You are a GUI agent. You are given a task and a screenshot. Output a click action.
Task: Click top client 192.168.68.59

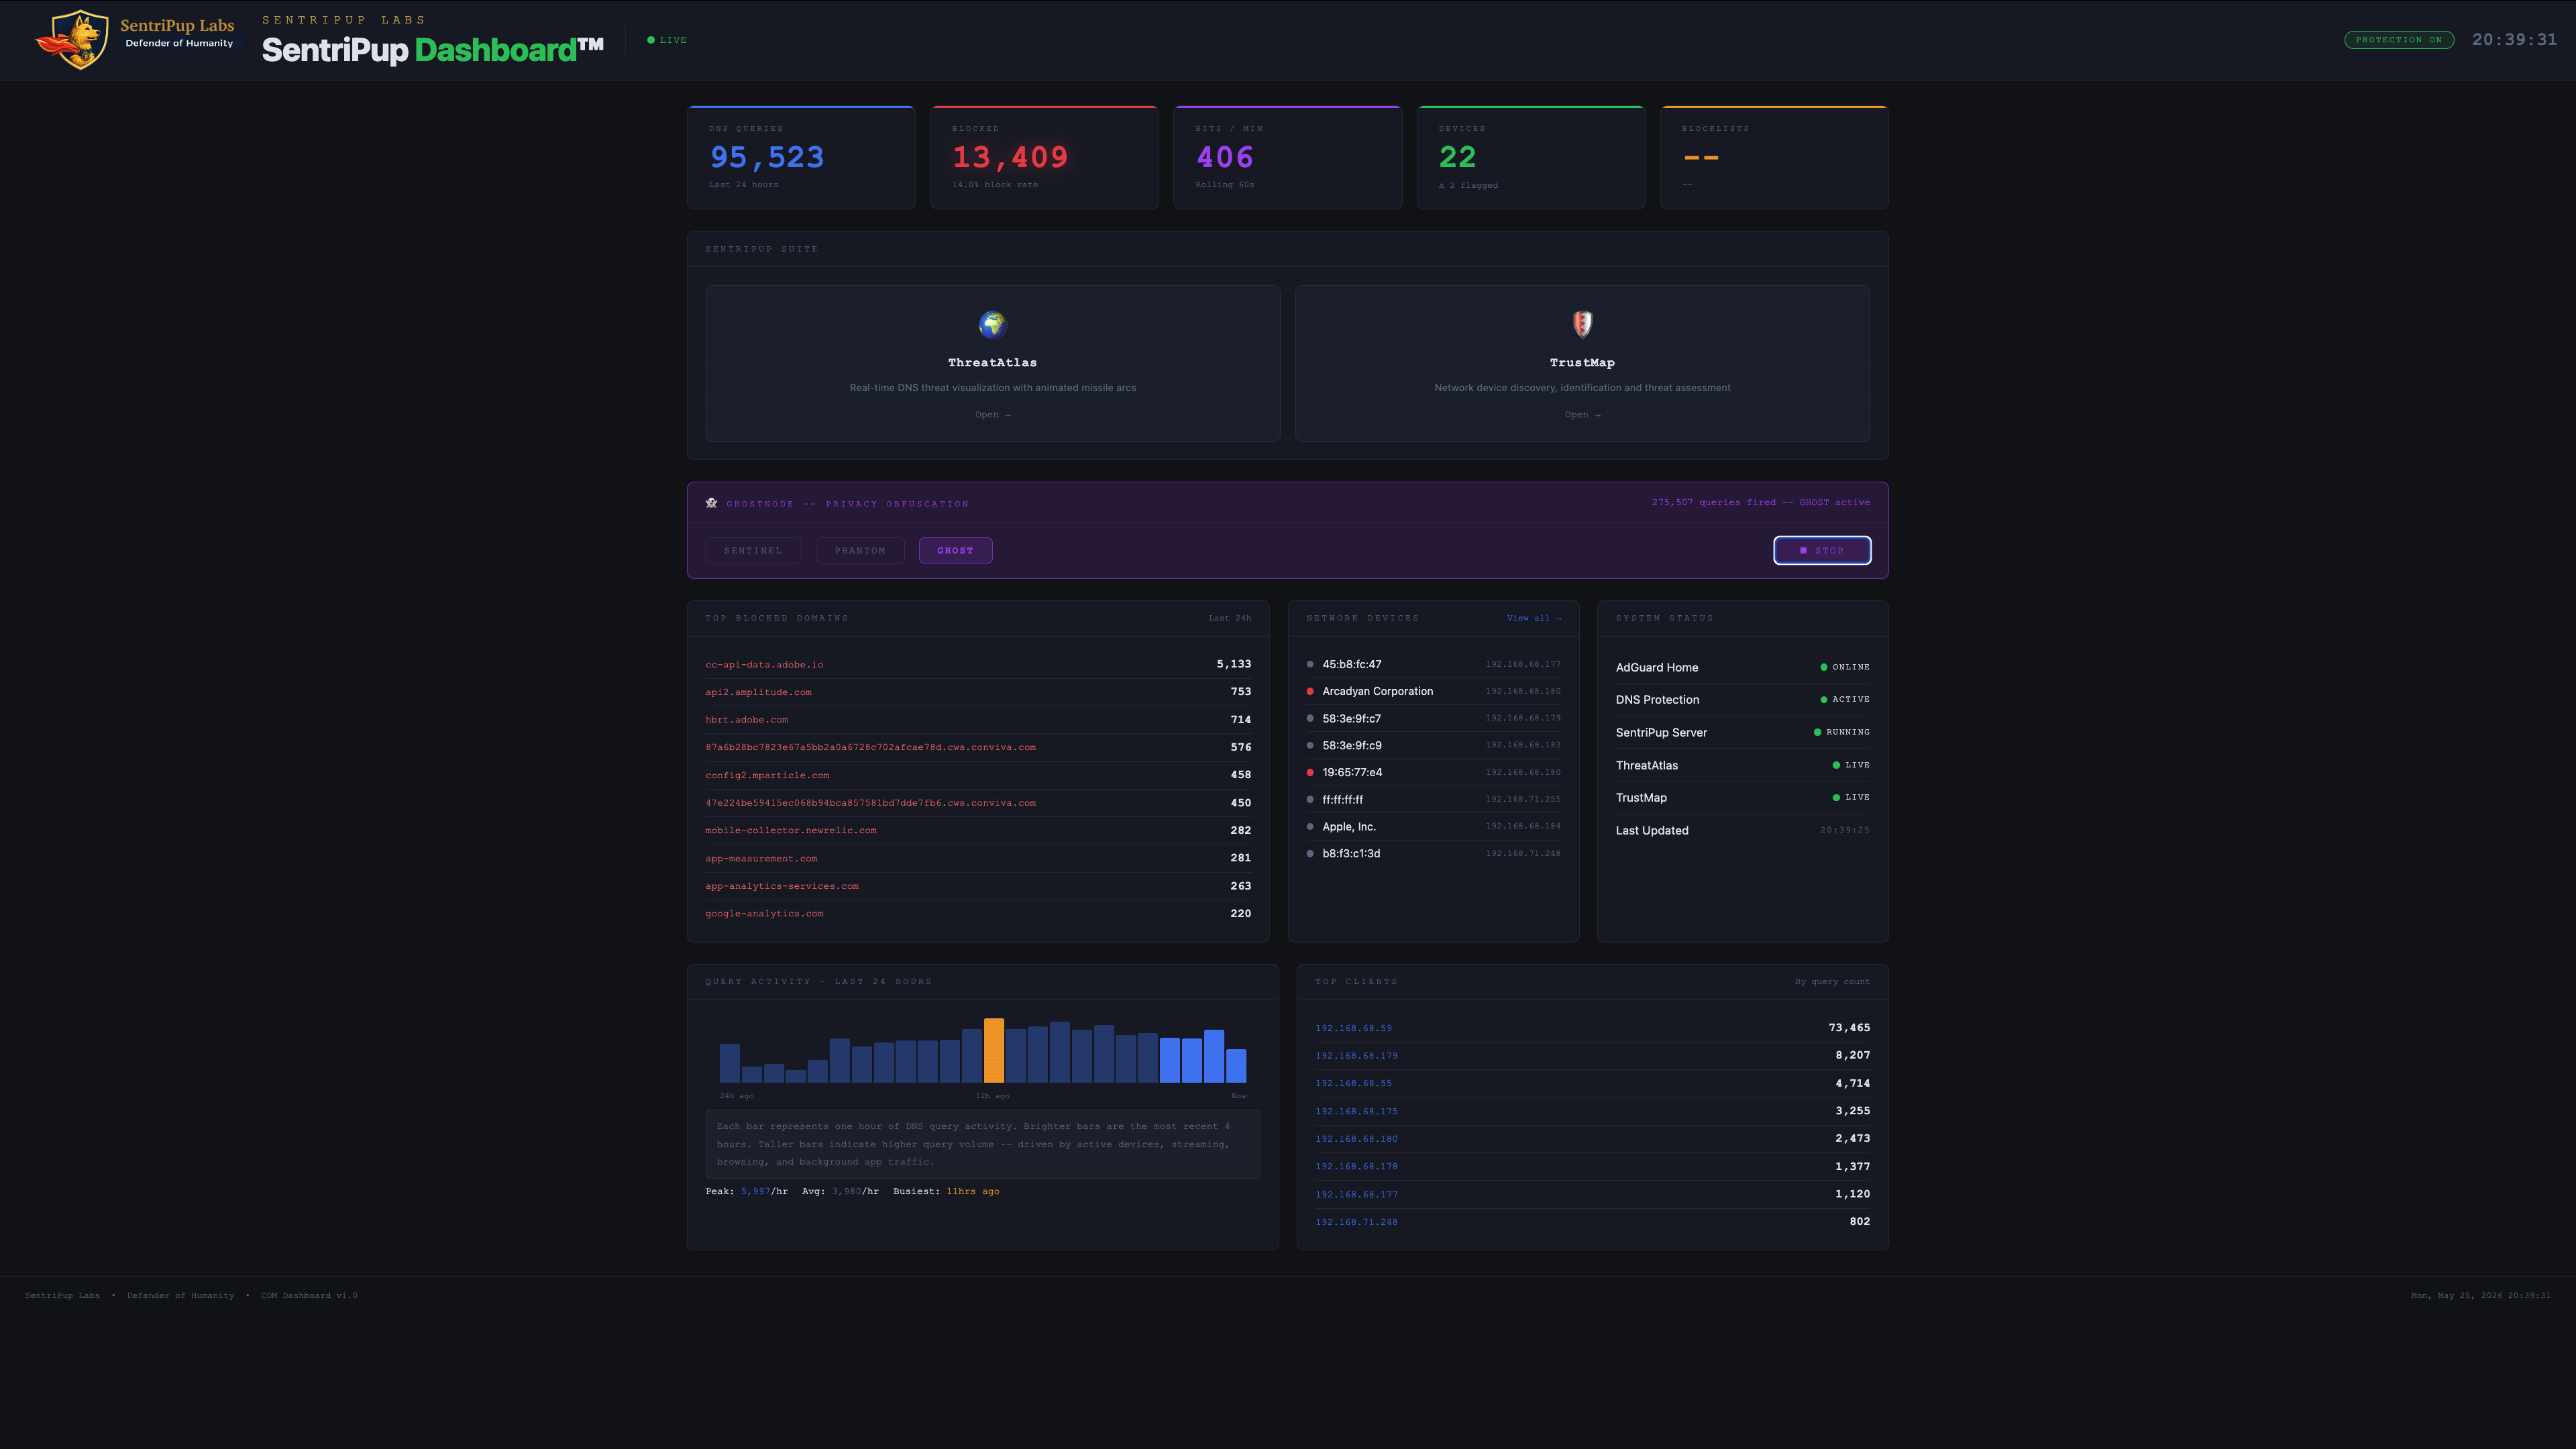1353,1028
